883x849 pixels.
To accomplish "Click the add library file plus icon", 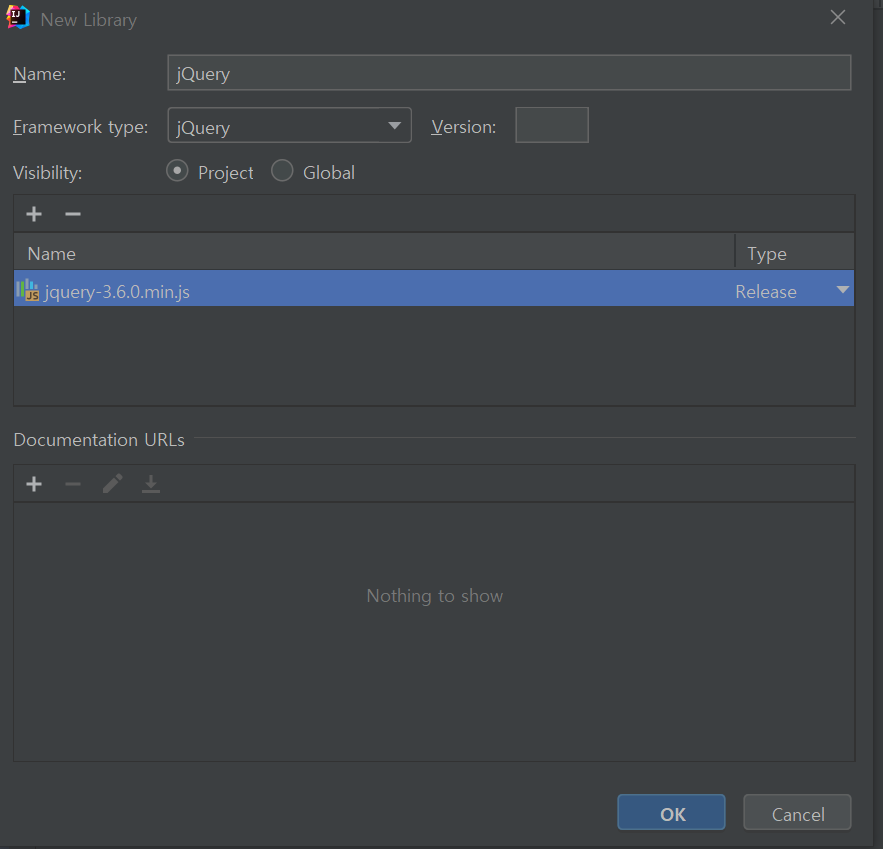I will point(34,214).
